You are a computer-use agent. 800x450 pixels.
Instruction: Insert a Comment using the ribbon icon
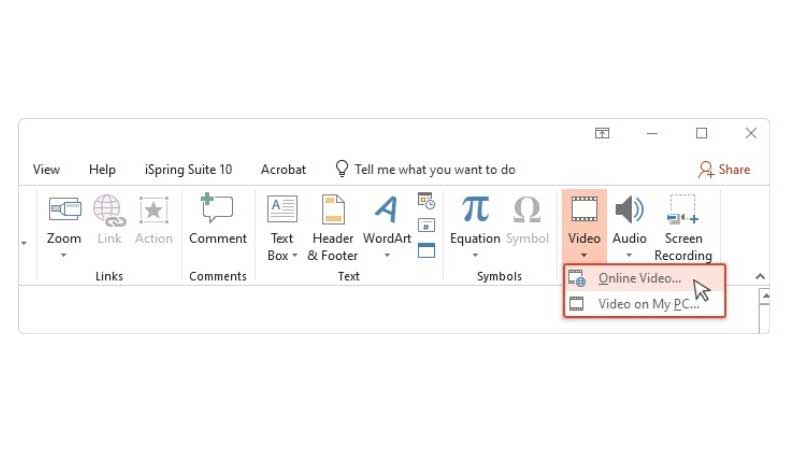pyautogui.click(x=217, y=208)
